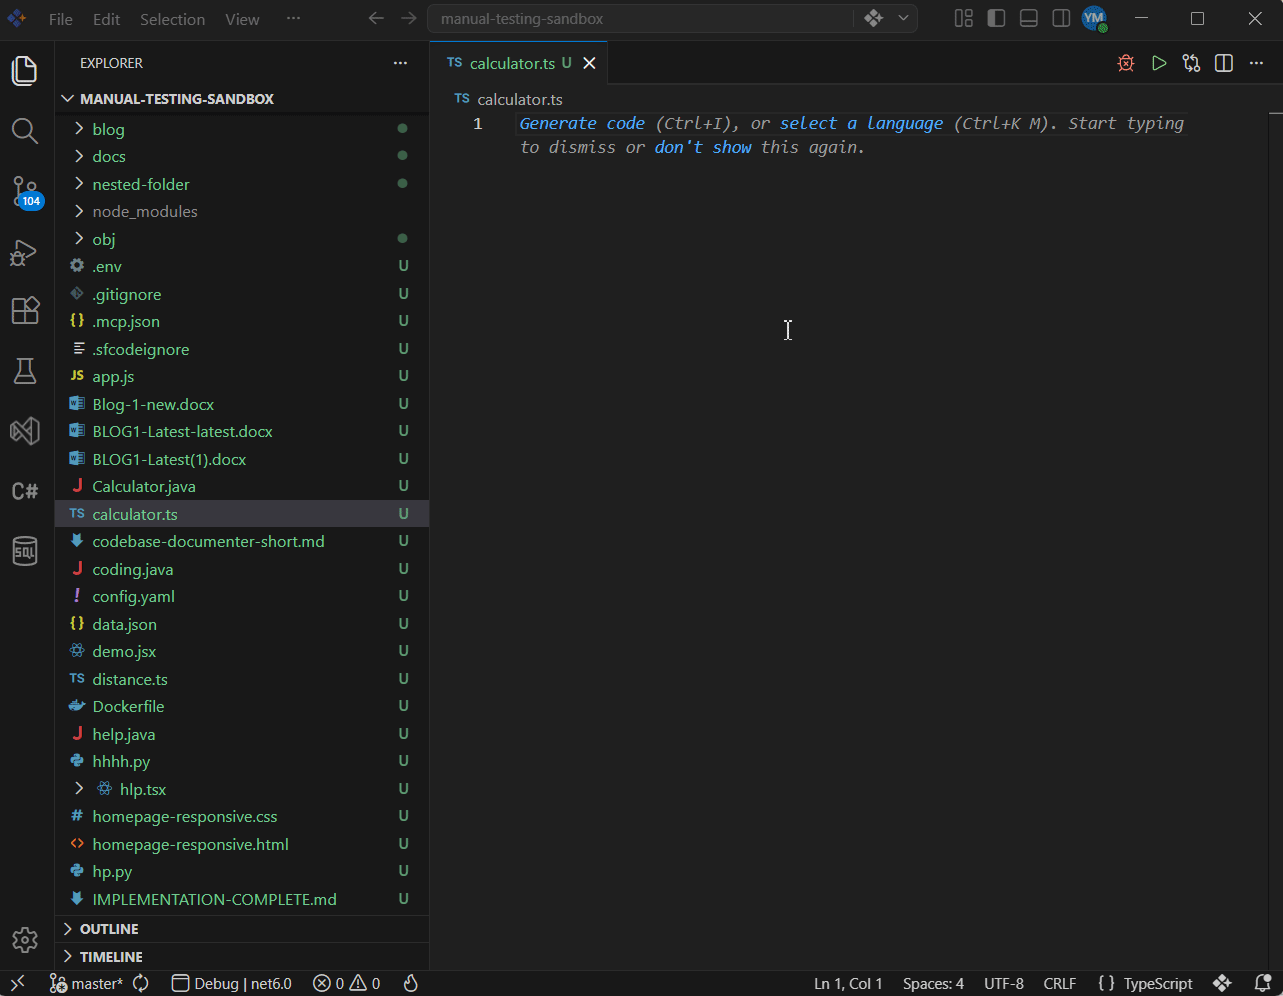Click the debug bug icon in editor toolbar
This screenshot has height=996, width=1283.
pos(1126,63)
